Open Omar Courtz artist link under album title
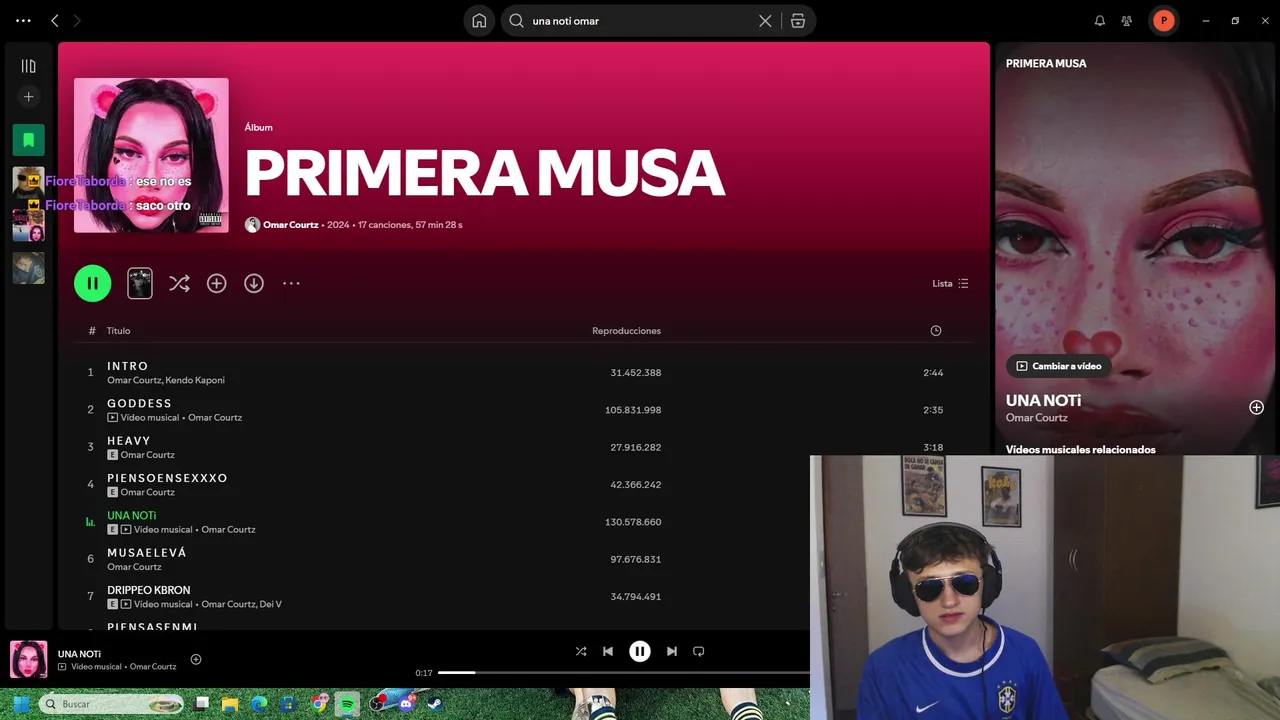Viewport: 1280px width, 720px height. click(290, 225)
